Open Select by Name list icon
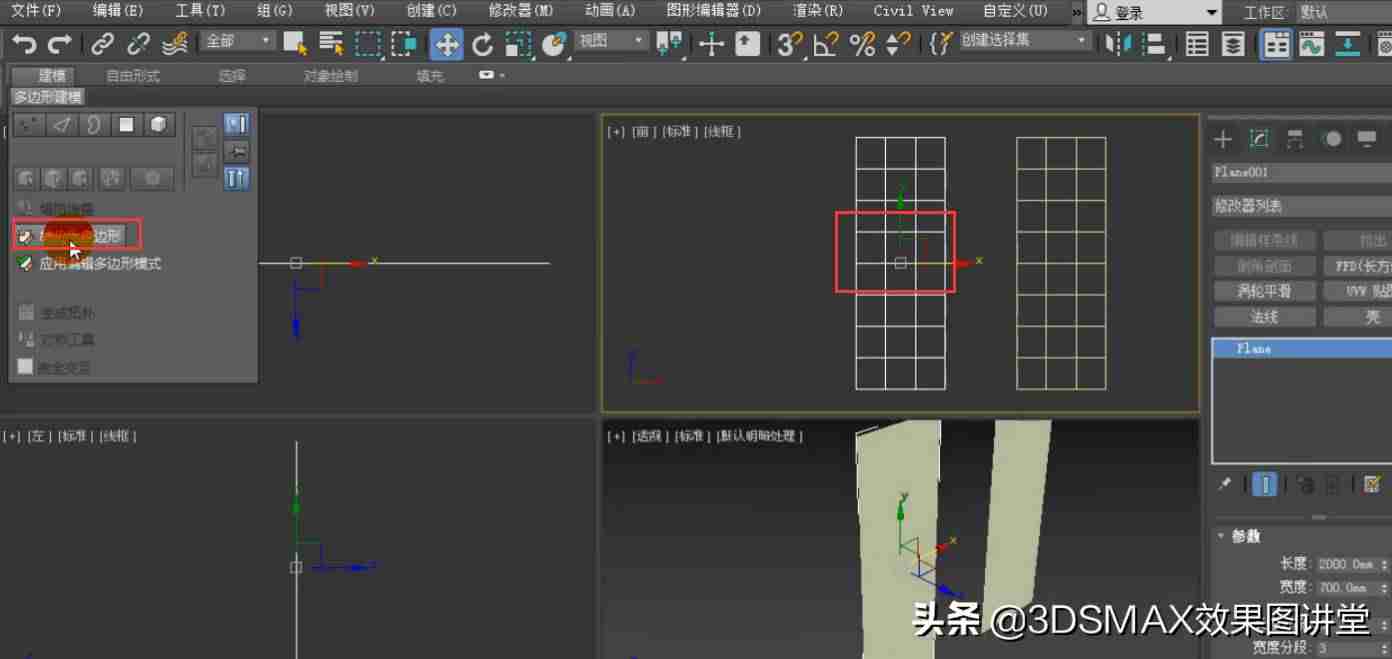This screenshot has height=659, width=1392. 330,43
